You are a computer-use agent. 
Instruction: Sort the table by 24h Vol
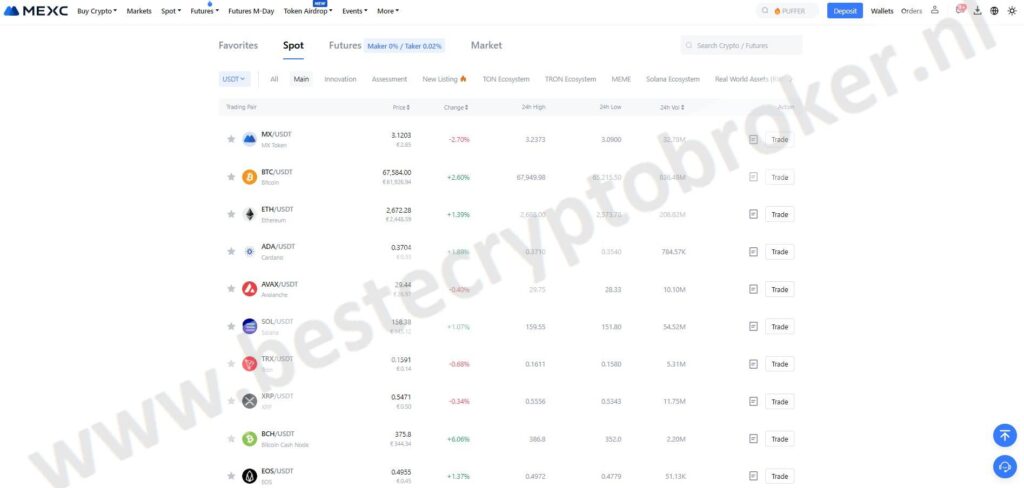(672, 107)
